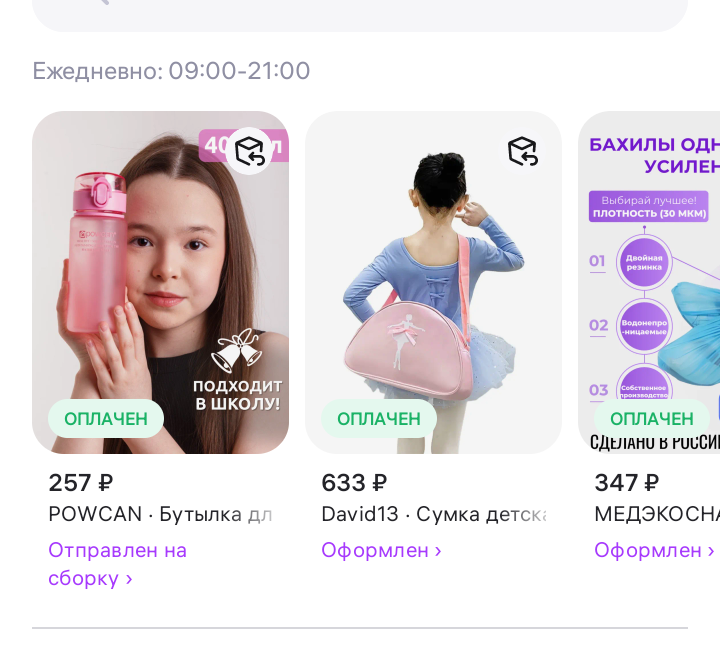Tap the 633 ₽ price label
Image resolution: width=720 pixels, height=656 pixels.
tap(354, 483)
